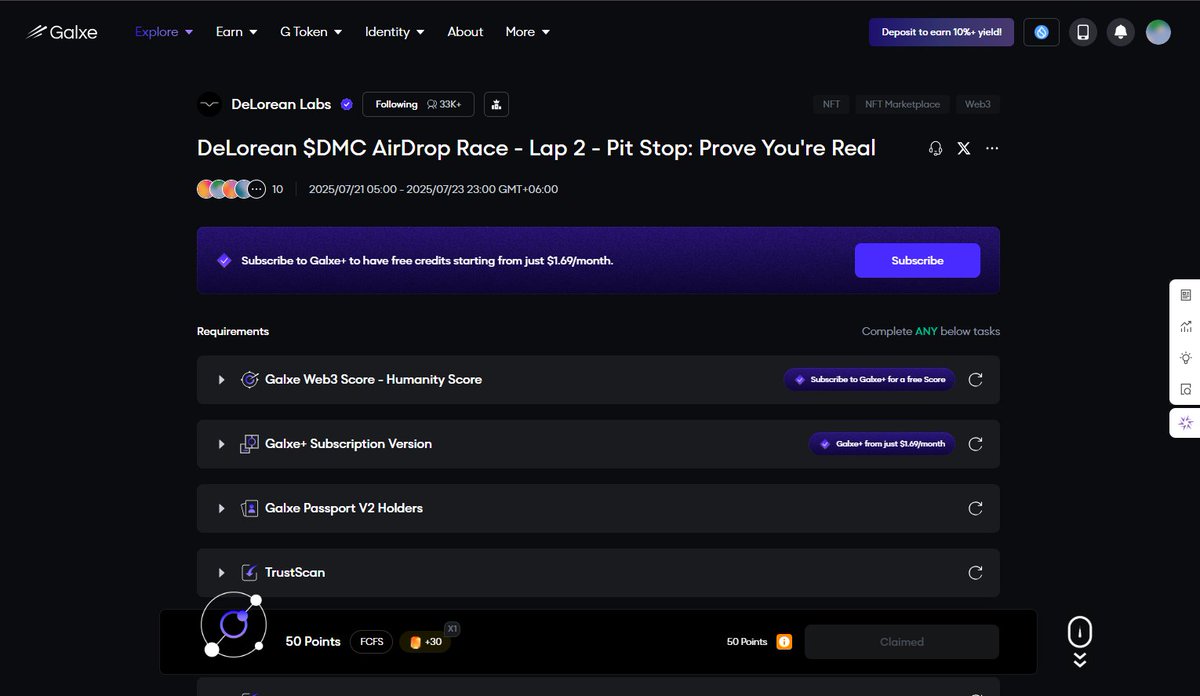This screenshot has width=1200, height=696.
Task: Select the NFT Marketplace tag
Action: pyautogui.click(x=902, y=104)
